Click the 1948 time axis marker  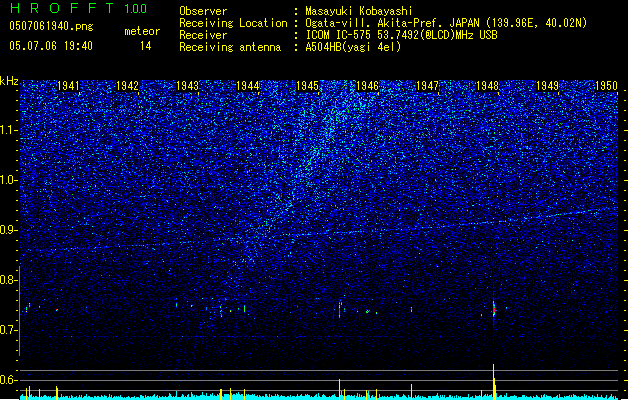point(487,86)
